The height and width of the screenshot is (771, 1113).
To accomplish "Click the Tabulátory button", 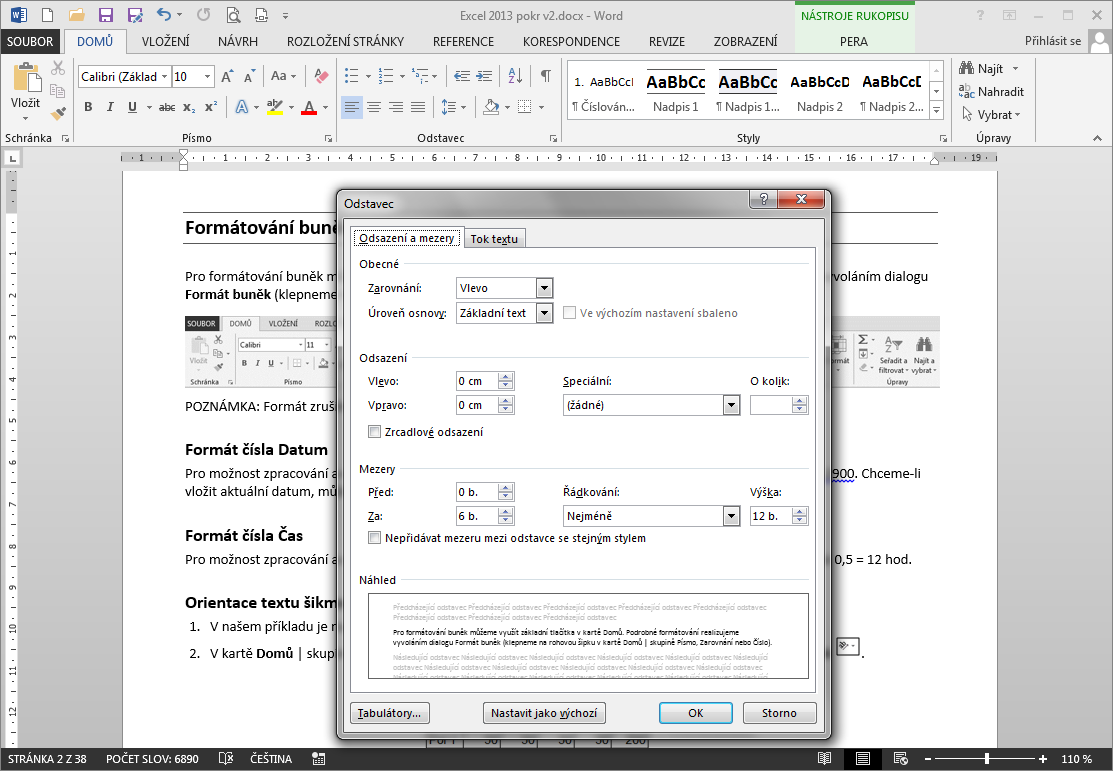I will (390, 713).
